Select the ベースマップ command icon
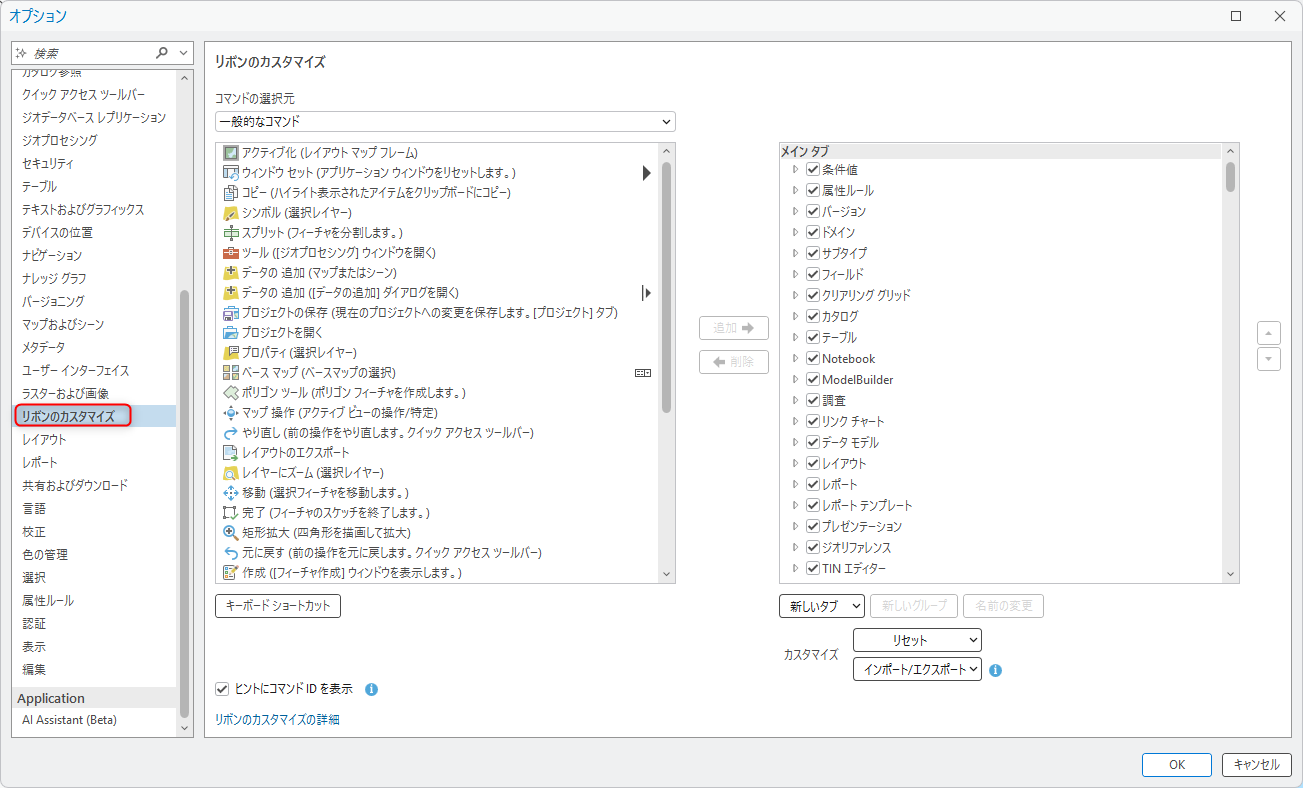 tap(231, 373)
